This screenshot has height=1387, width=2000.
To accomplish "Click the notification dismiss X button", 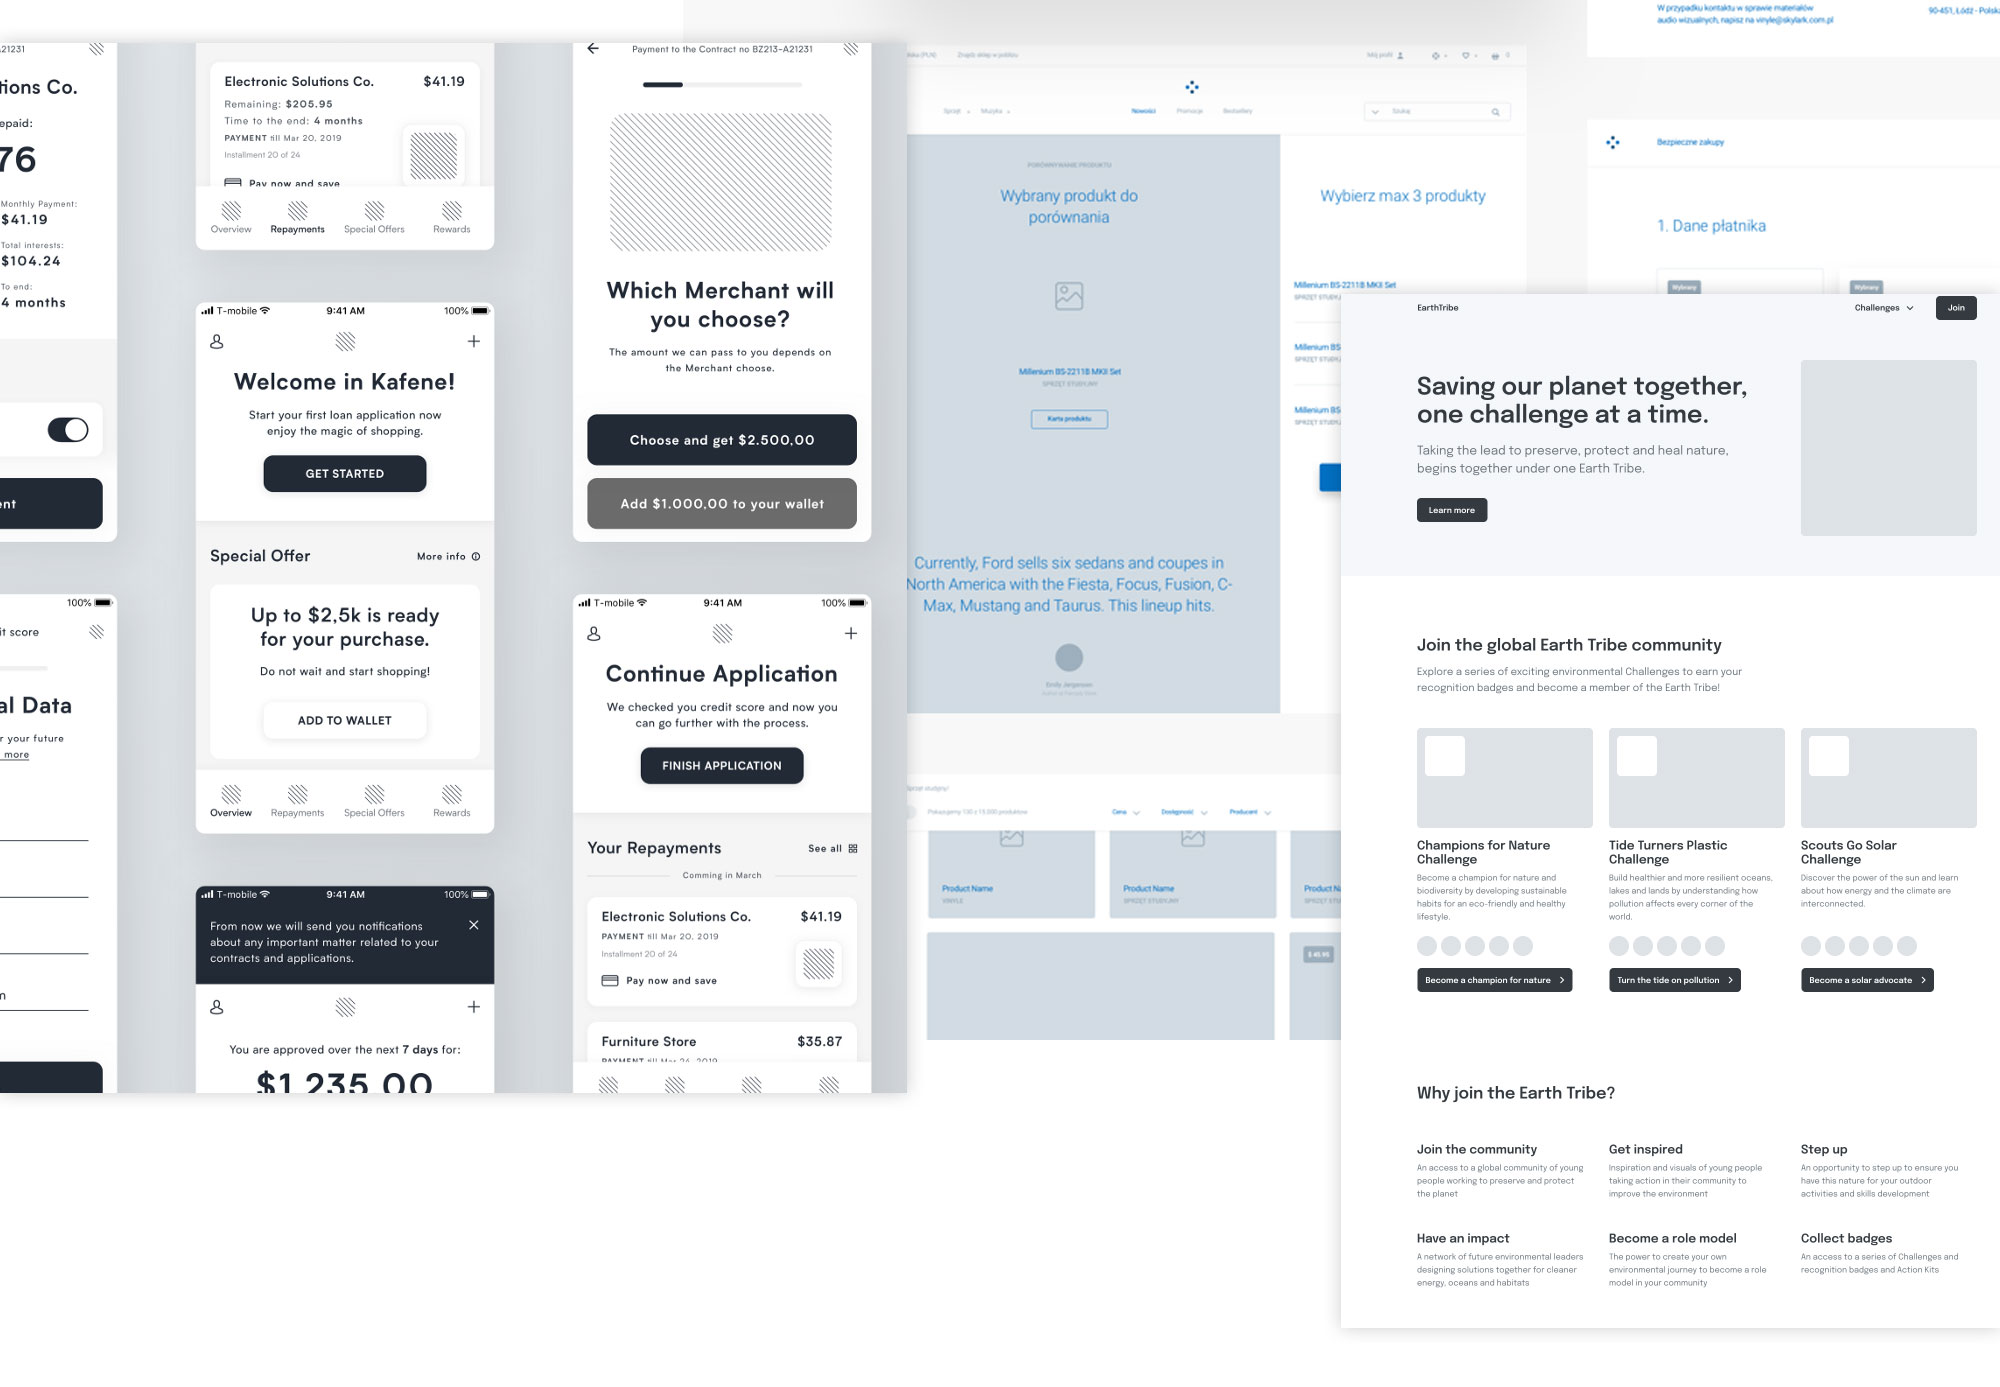I will click(x=474, y=925).
